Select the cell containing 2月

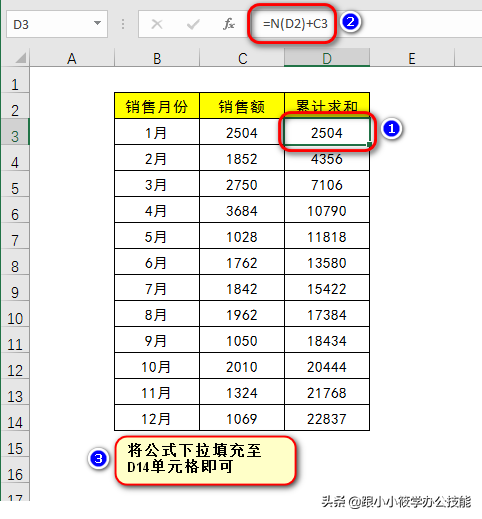click(x=157, y=158)
